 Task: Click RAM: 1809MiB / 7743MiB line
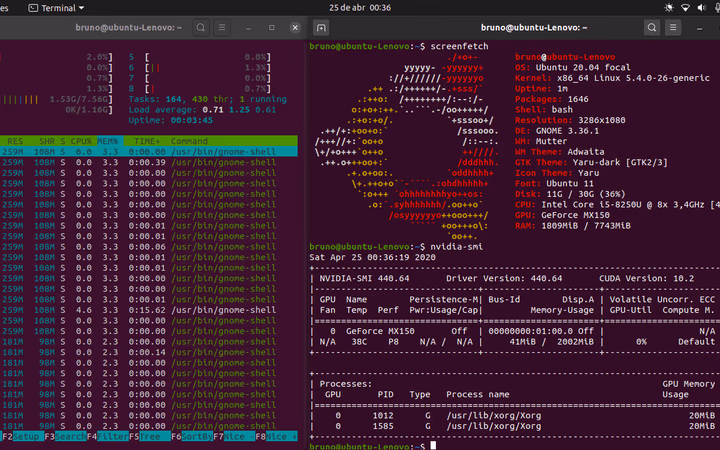pyautogui.click(x=573, y=225)
